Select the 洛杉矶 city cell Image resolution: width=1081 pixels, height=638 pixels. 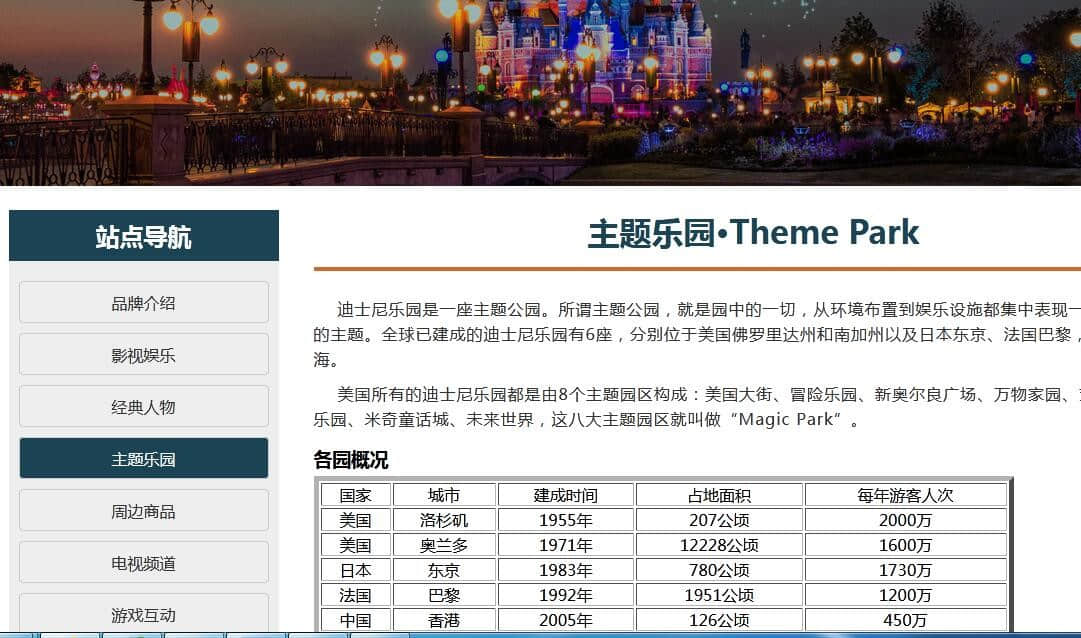click(x=444, y=520)
